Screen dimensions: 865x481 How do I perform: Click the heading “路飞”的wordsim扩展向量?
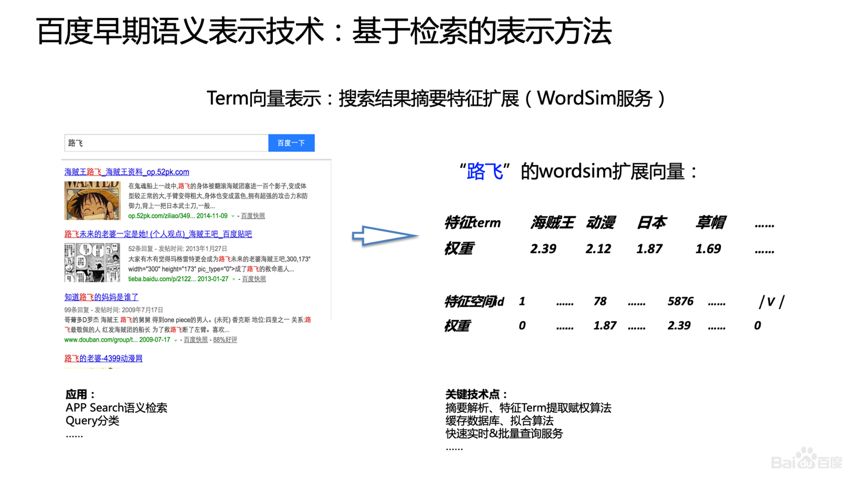pyautogui.click(x=578, y=172)
